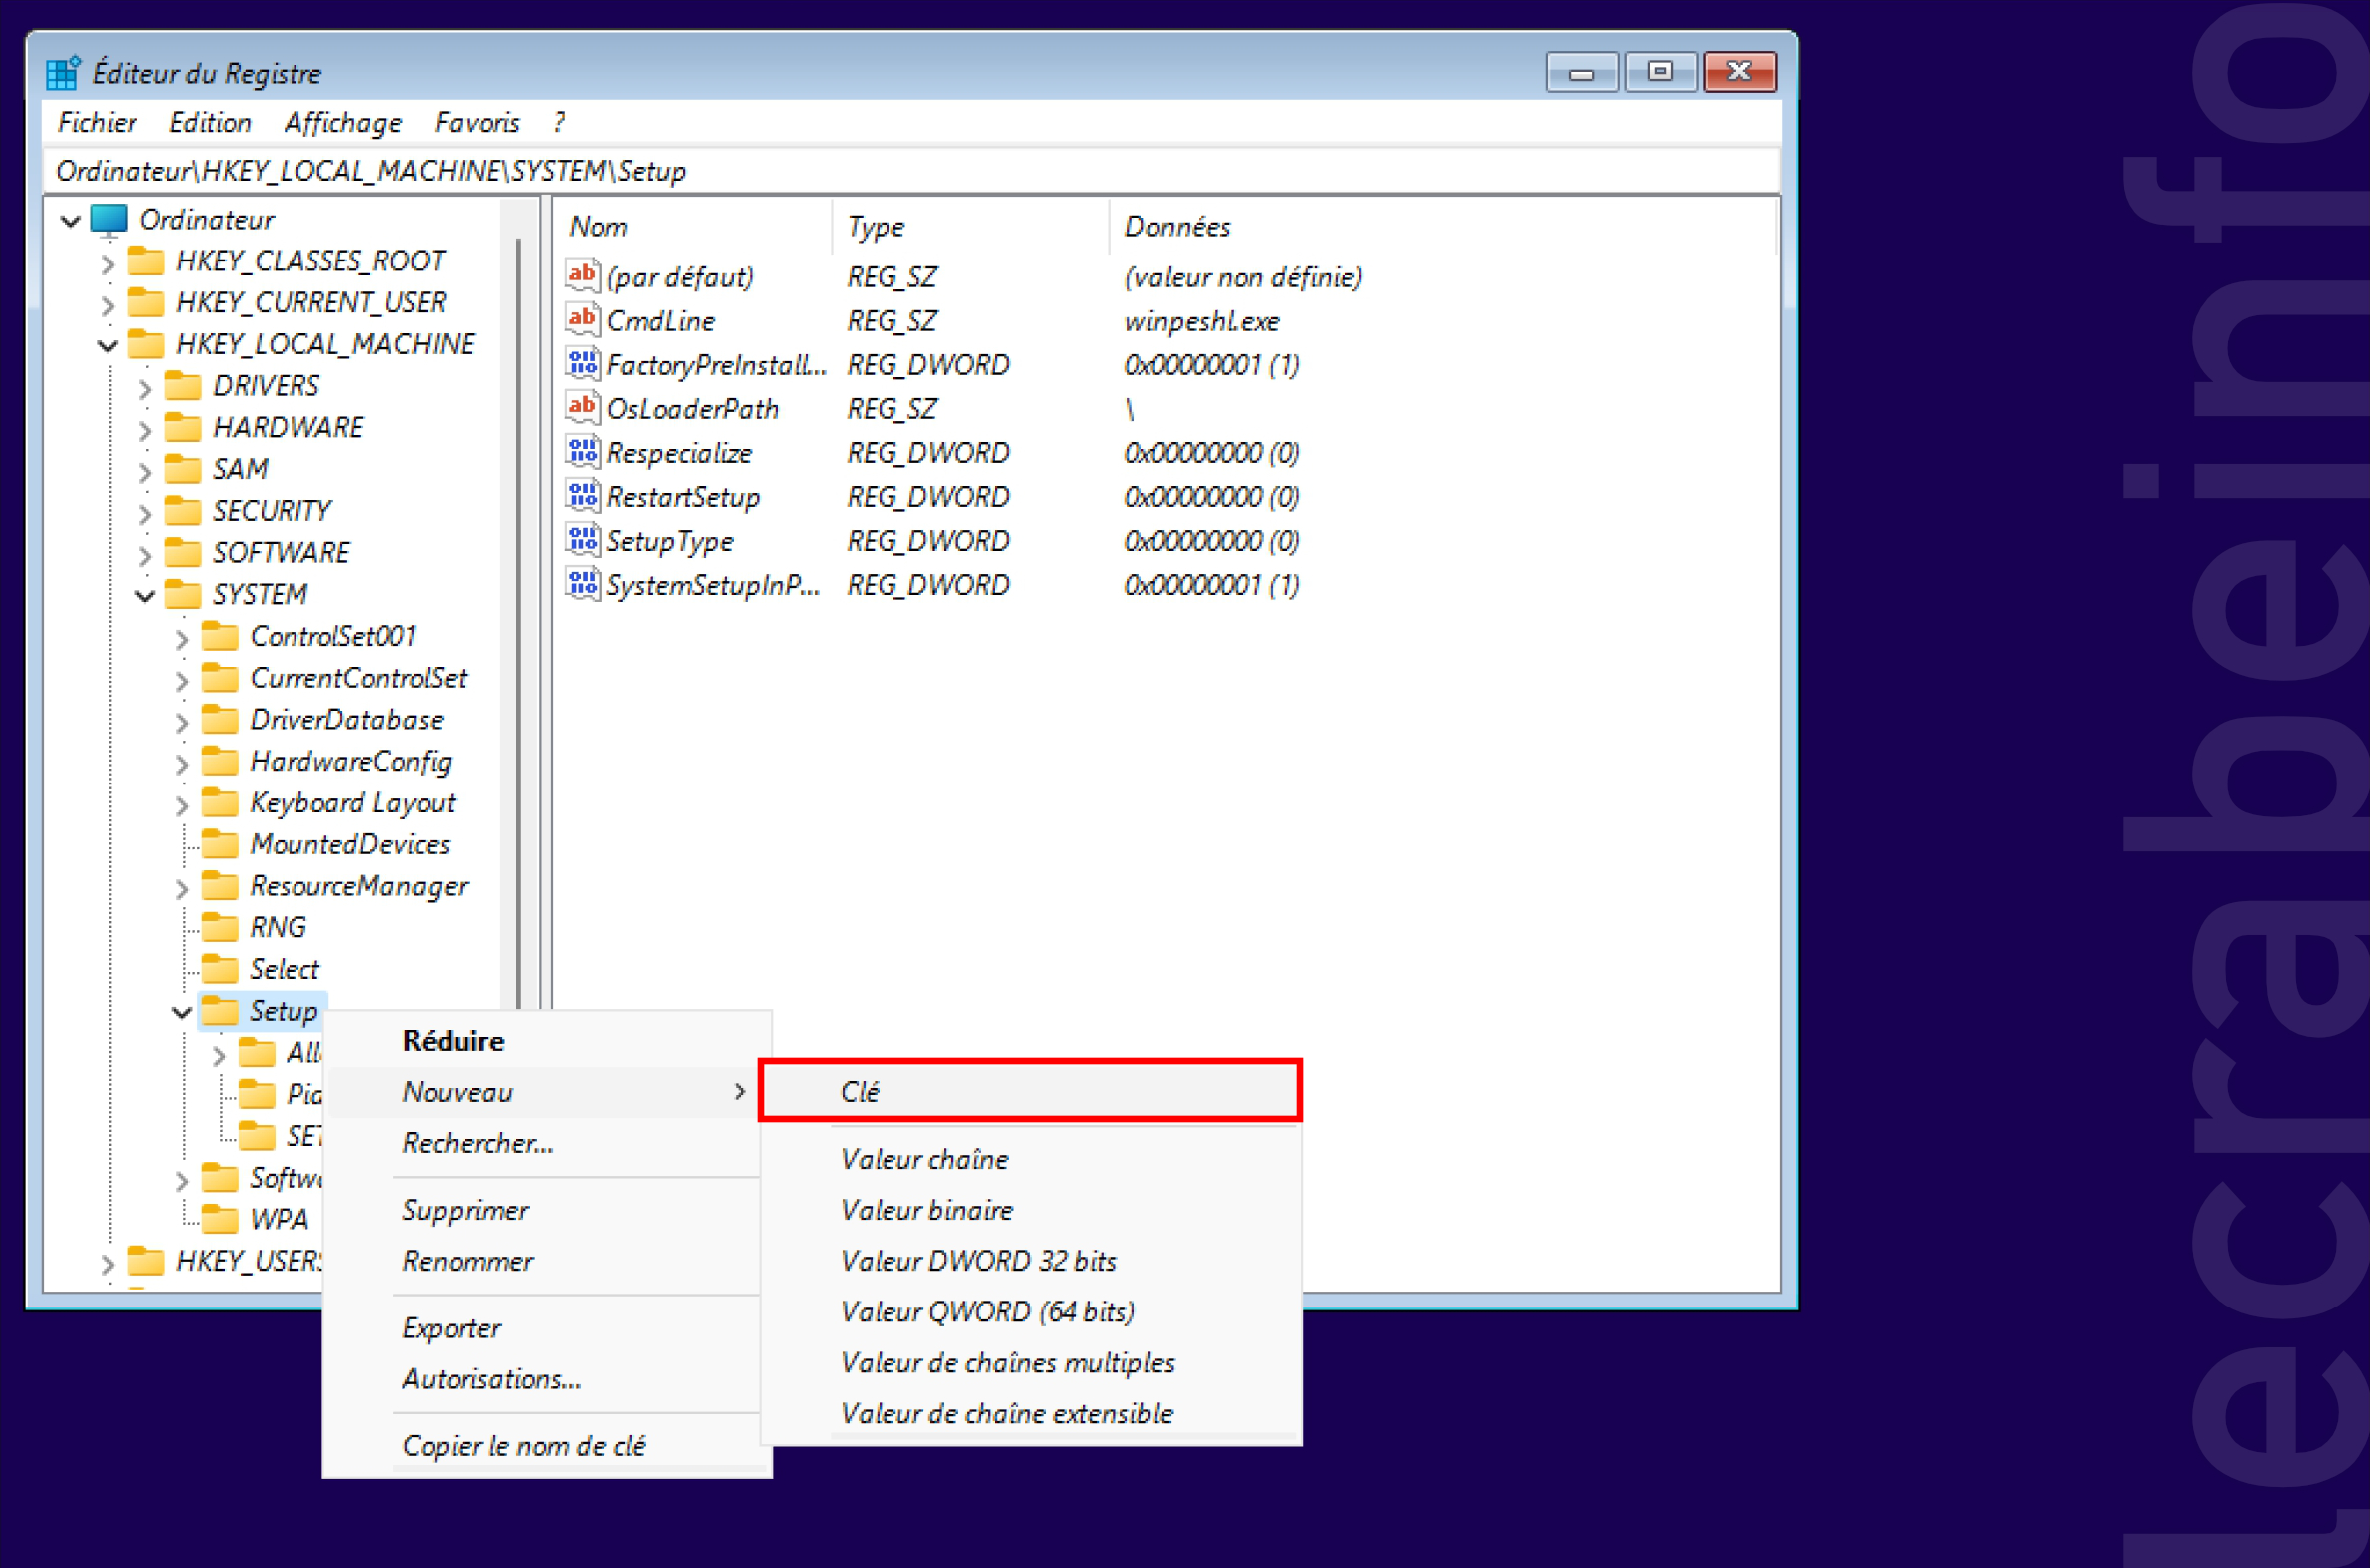This screenshot has width=2370, height=1568.
Task: Select the SetupType DWORD icon
Action: [x=582, y=539]
